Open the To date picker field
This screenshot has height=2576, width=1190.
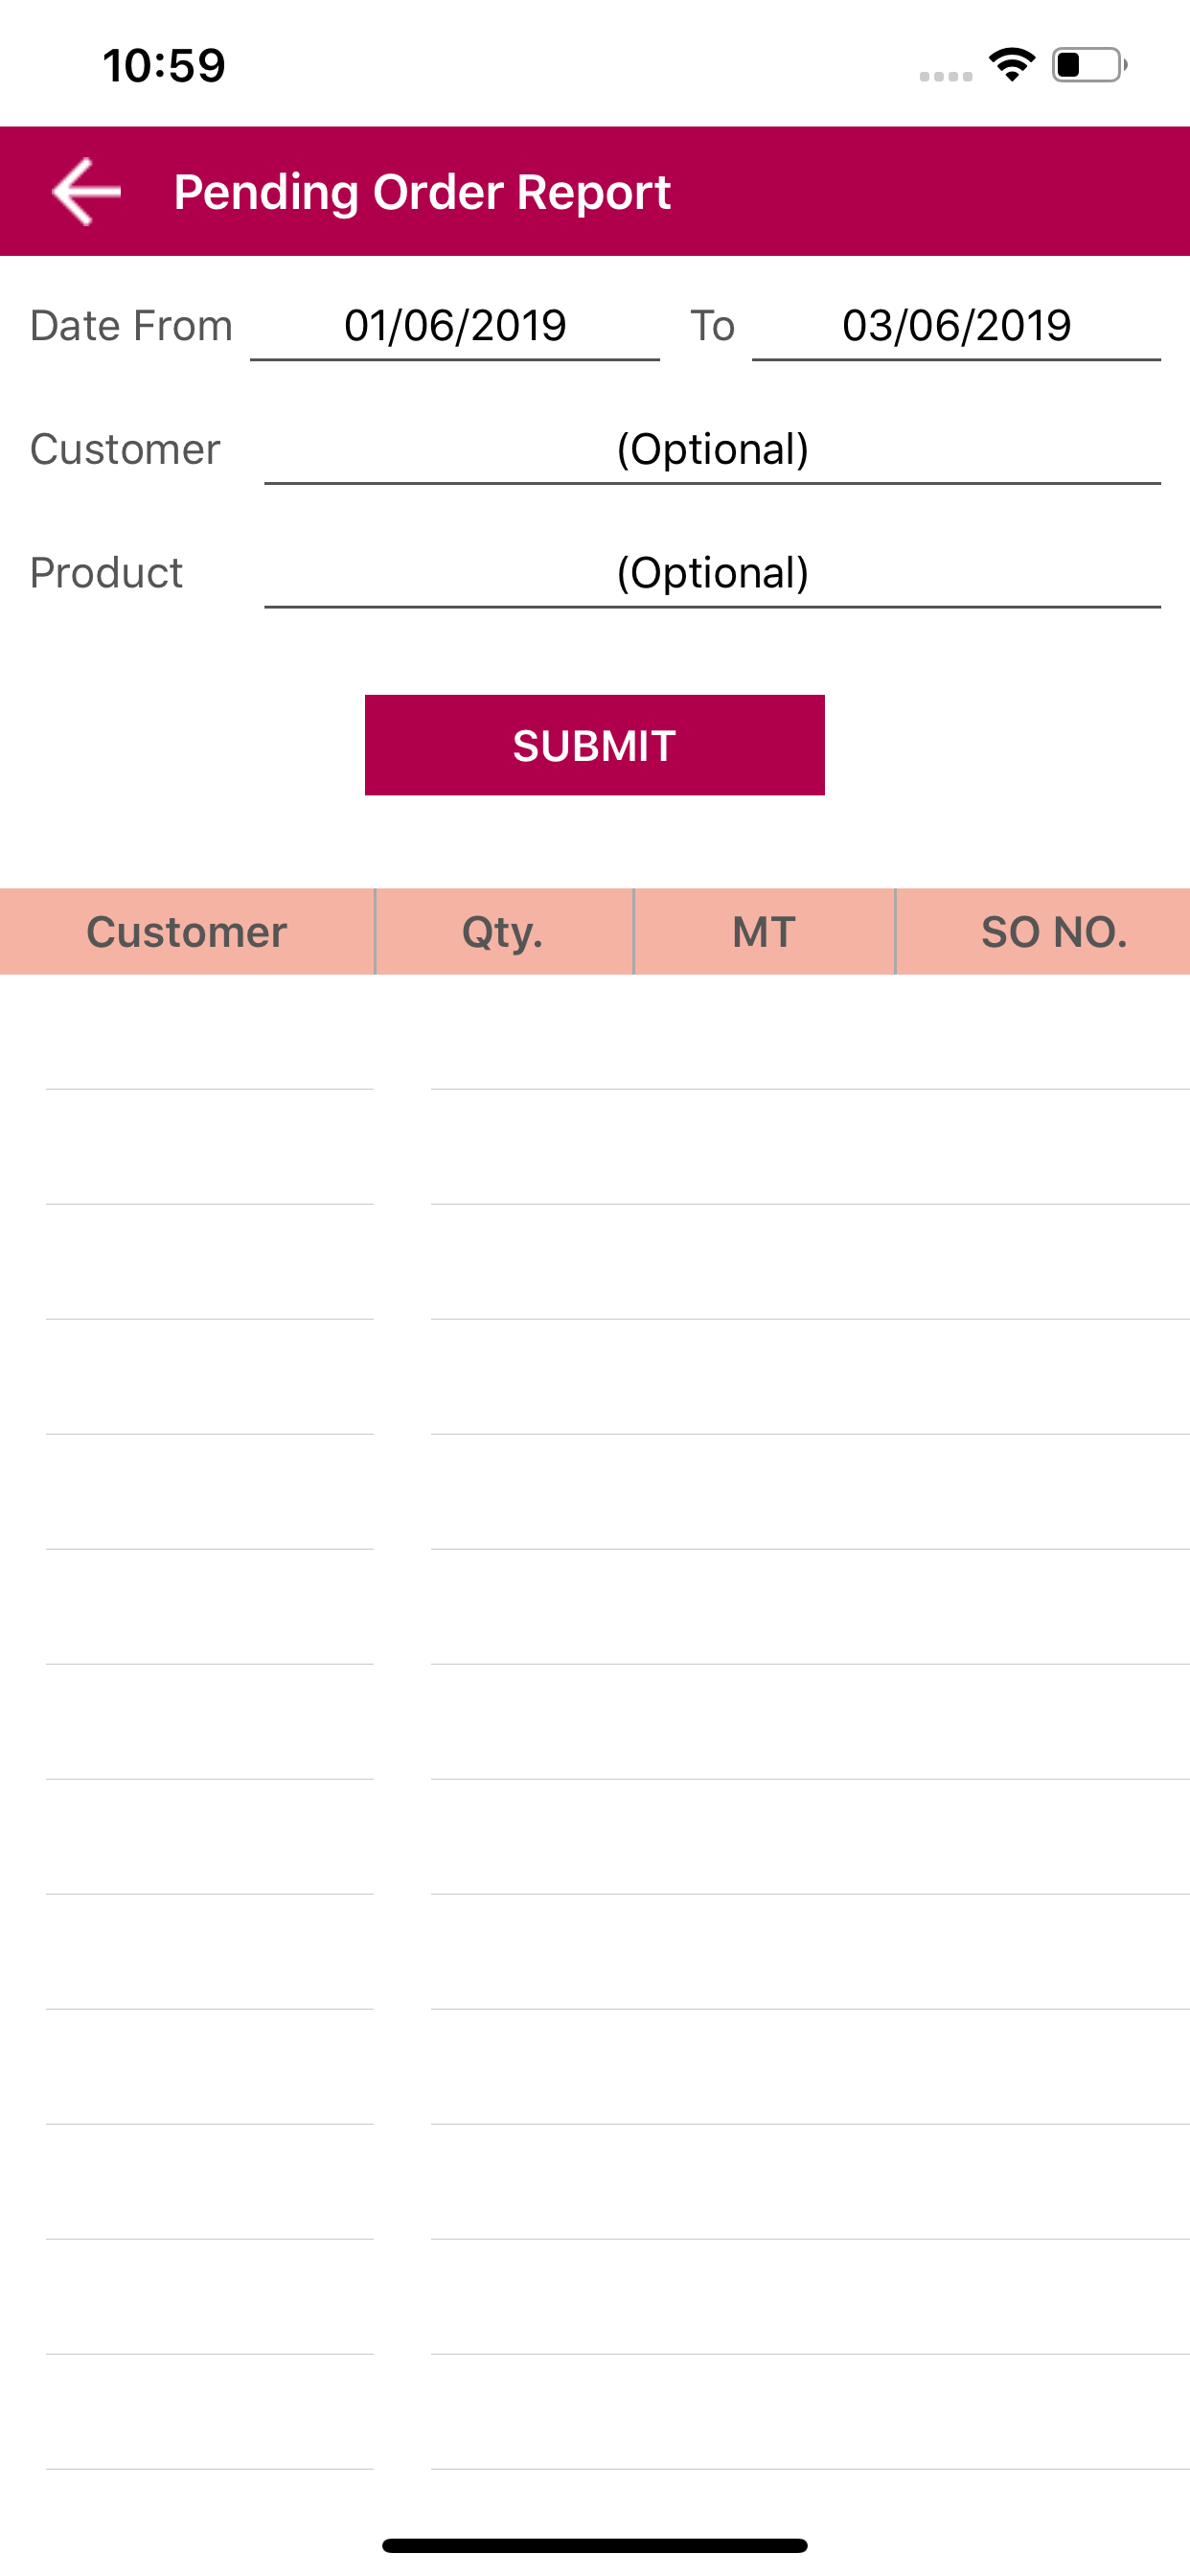coord(956,326)
